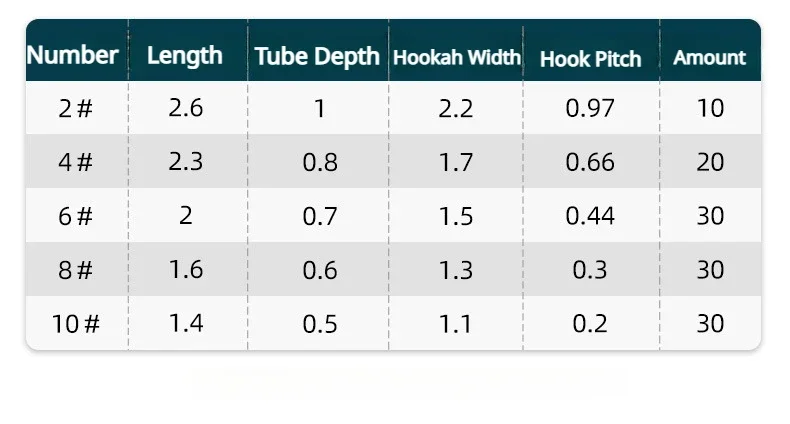
Task: Select the Hookah Width value 2.2
Action: tap(456, 108)
